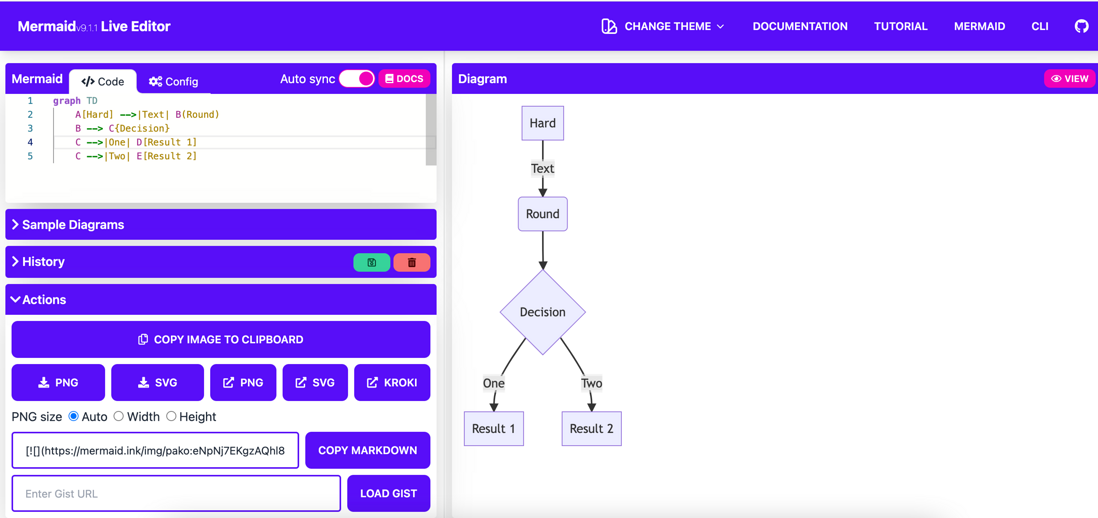Screen dimensions: 1098x518
Task: Click the Hard node in diagram
Action: [543, 123]
